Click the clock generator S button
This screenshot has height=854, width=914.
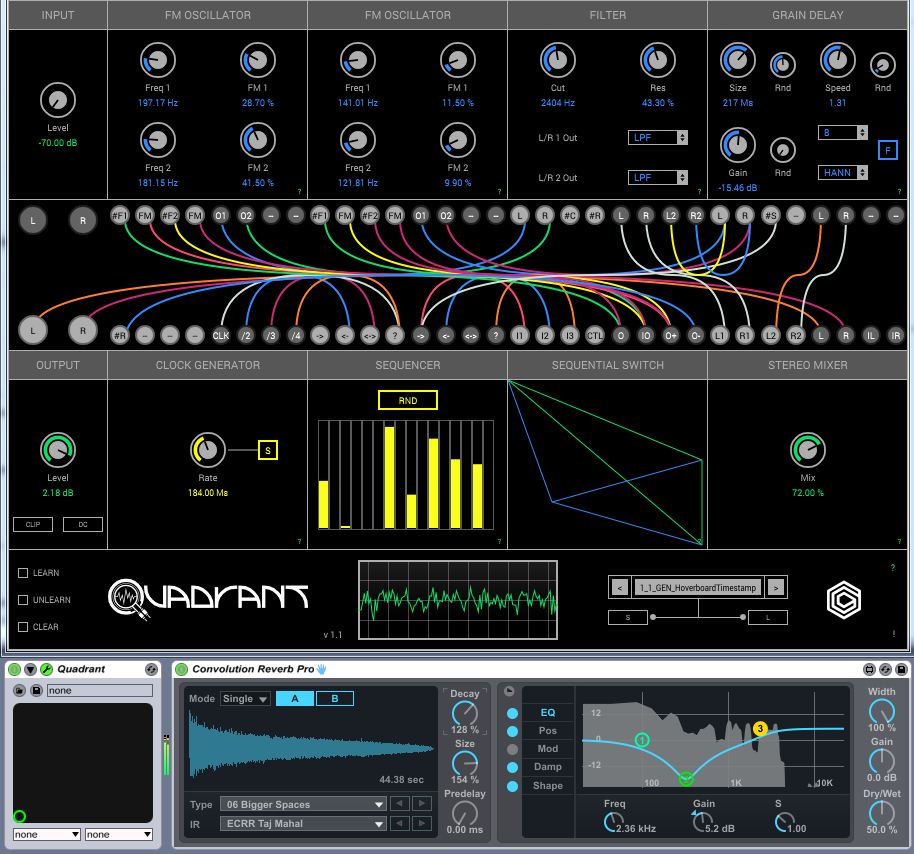click(x=268, y=450)
